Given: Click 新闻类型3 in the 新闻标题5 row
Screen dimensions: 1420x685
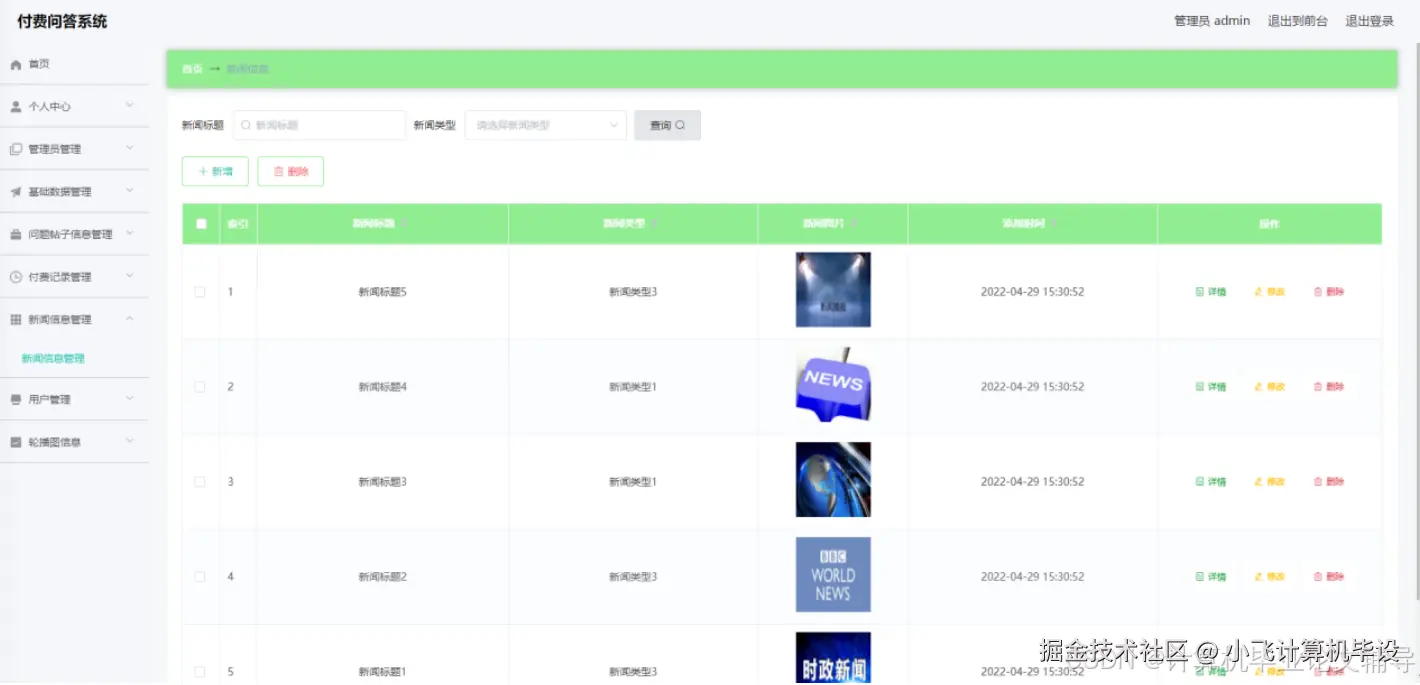Looking at the screenshot, I should pyautogui.click(x=633, y=292).
